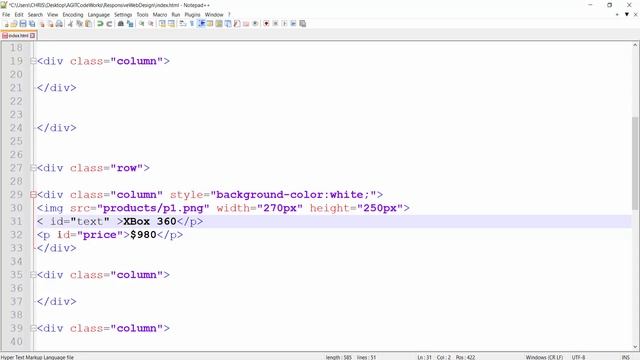Viewport: 640px width, 360px height.
Task: Open Replace toolbar icon
Action: (x=130, y=24)
